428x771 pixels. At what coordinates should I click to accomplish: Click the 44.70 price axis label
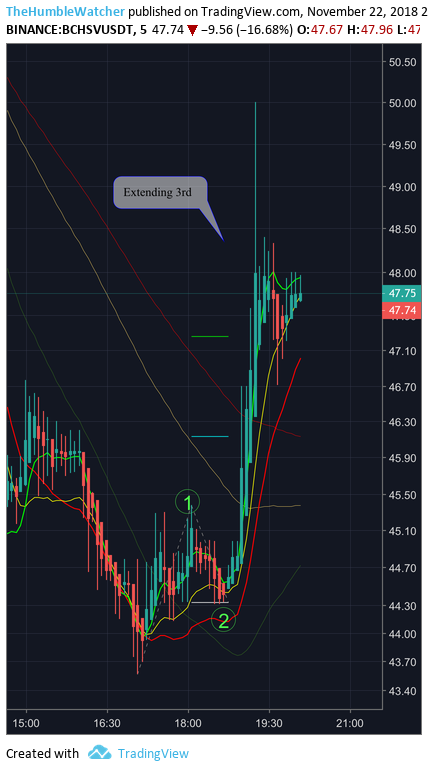pos(402,568)
